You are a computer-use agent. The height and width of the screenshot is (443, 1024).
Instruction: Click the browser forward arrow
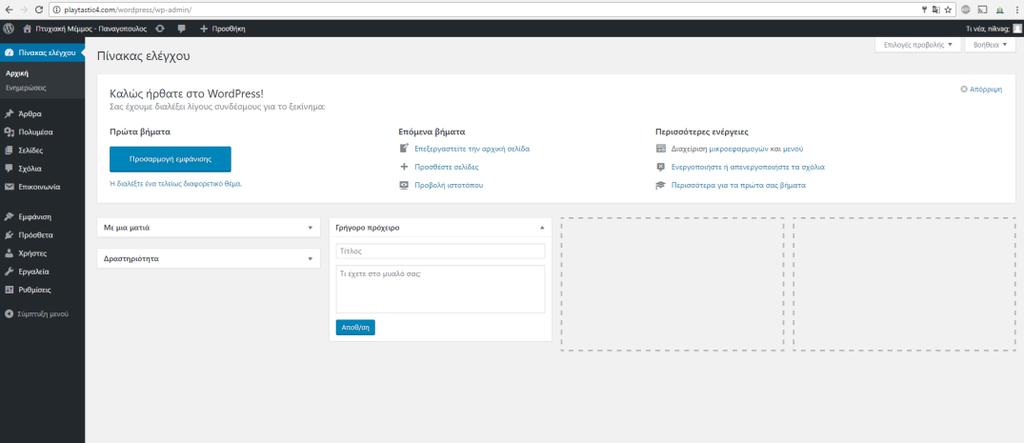click(x=24, y=10)
